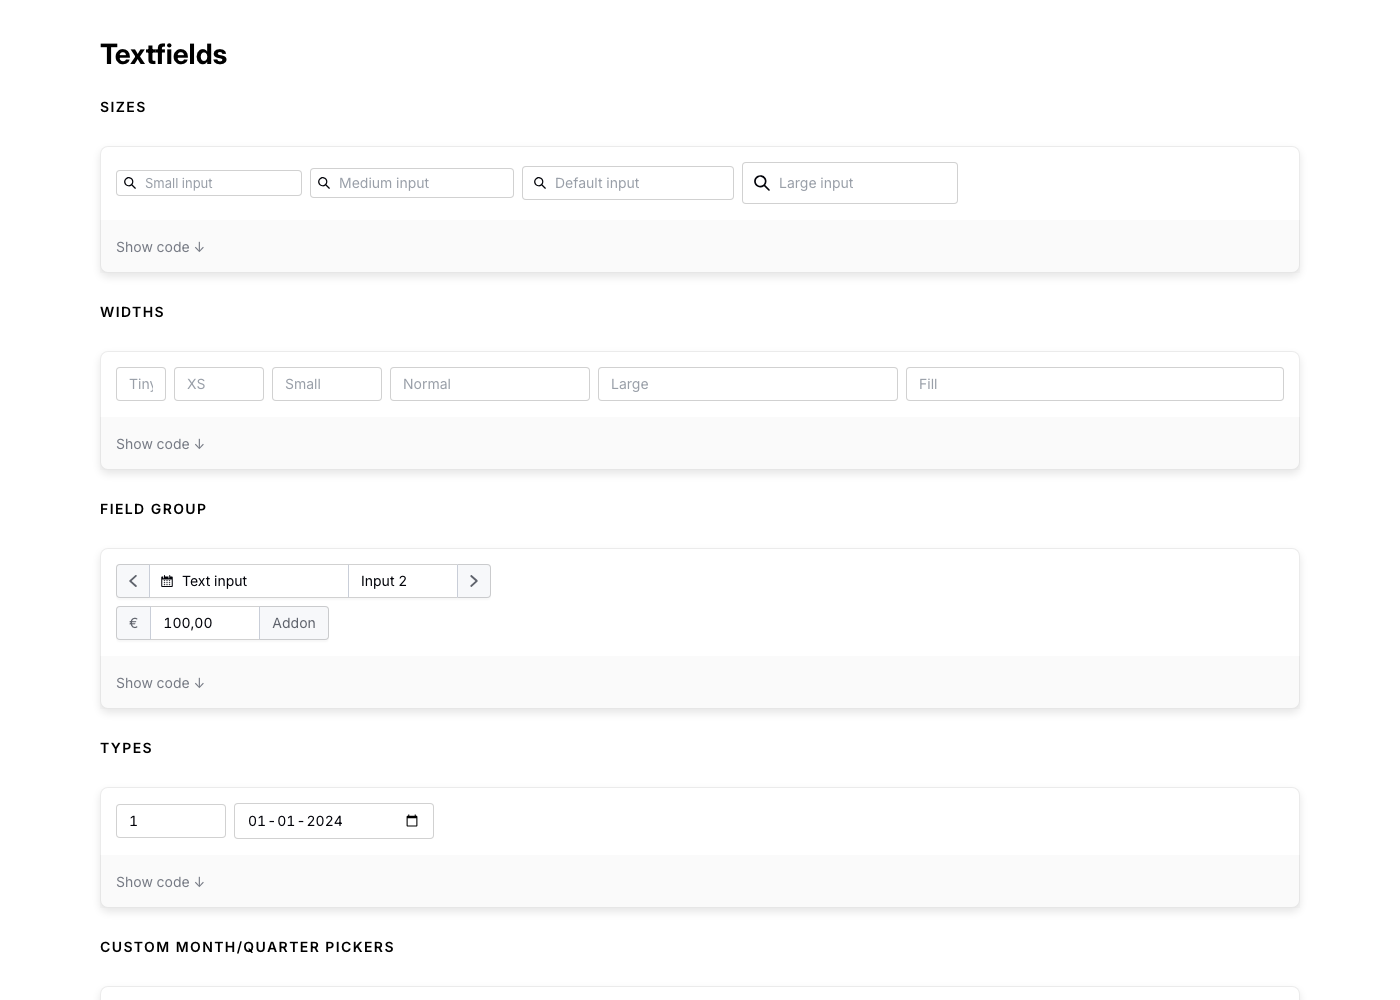The image size is (1400, 1000).
Task: Click the 100,00 amount field
Action: click(205, 623)
